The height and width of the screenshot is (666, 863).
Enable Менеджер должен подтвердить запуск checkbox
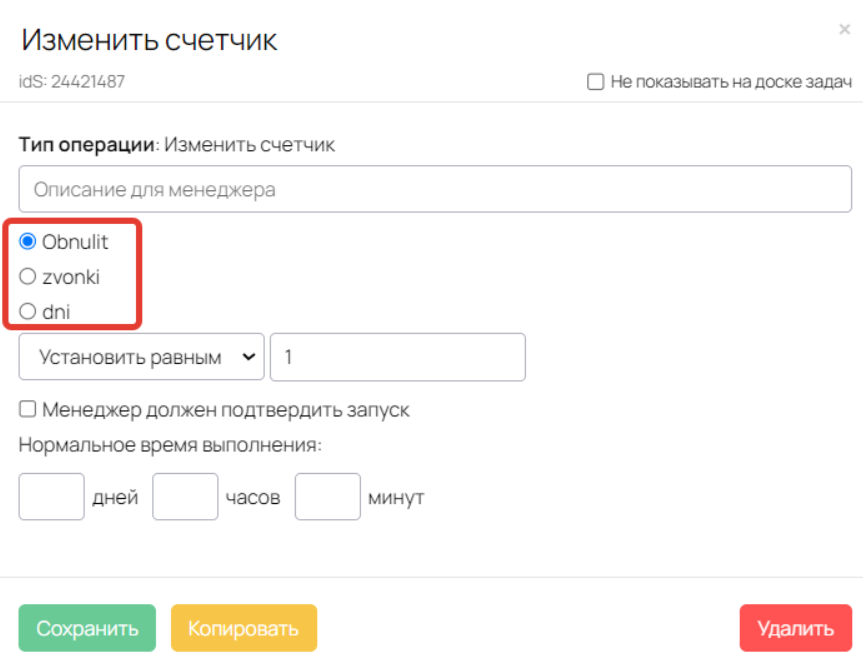click(x=28, y=410)
